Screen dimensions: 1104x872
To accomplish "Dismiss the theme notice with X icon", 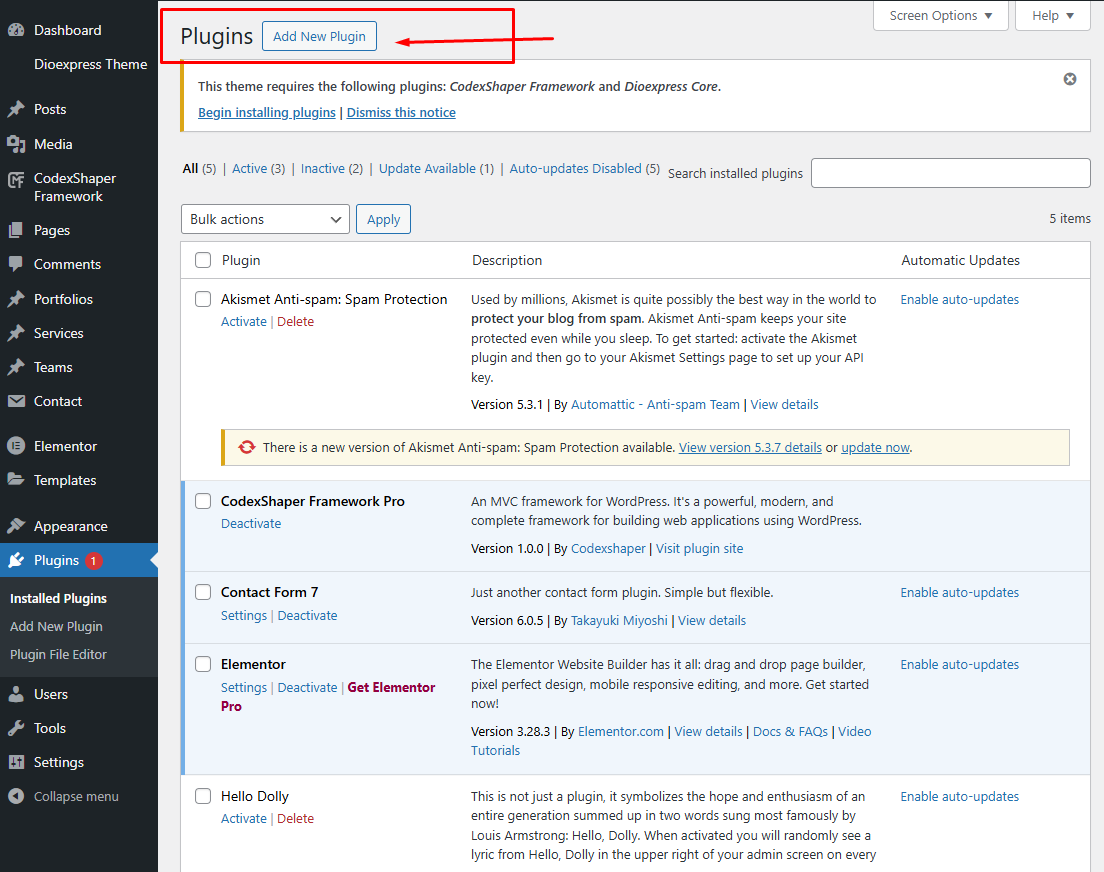I will click(x=1070, y=79).
